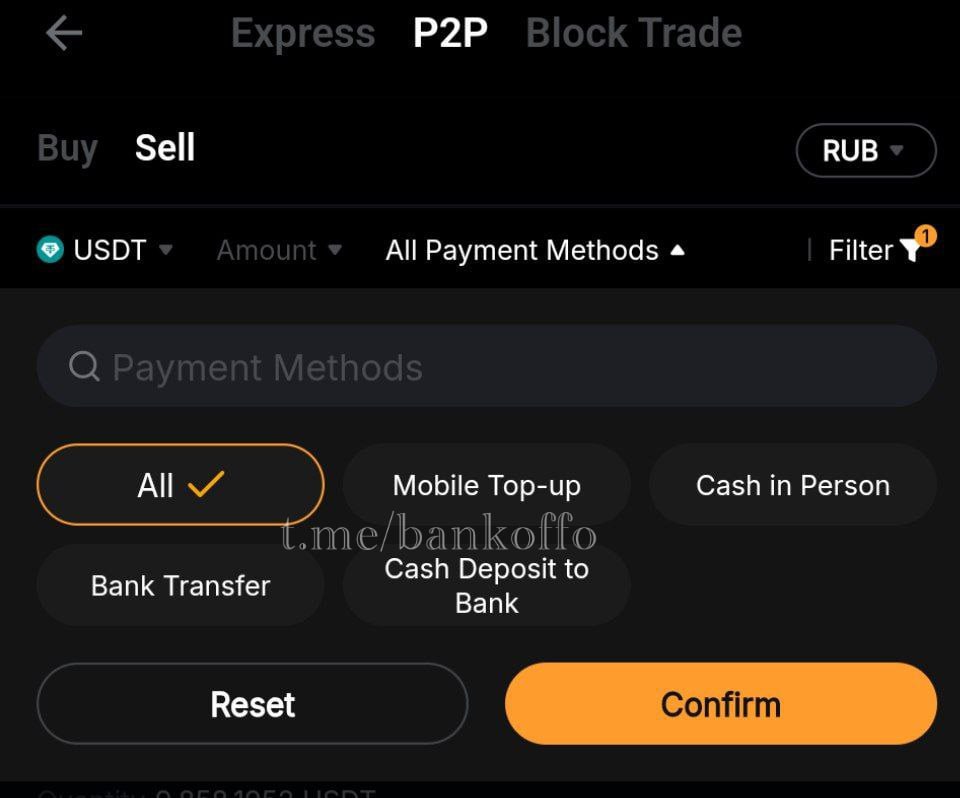
Task: Select the Bank Transfer payment option
Action: click(180, 586)
